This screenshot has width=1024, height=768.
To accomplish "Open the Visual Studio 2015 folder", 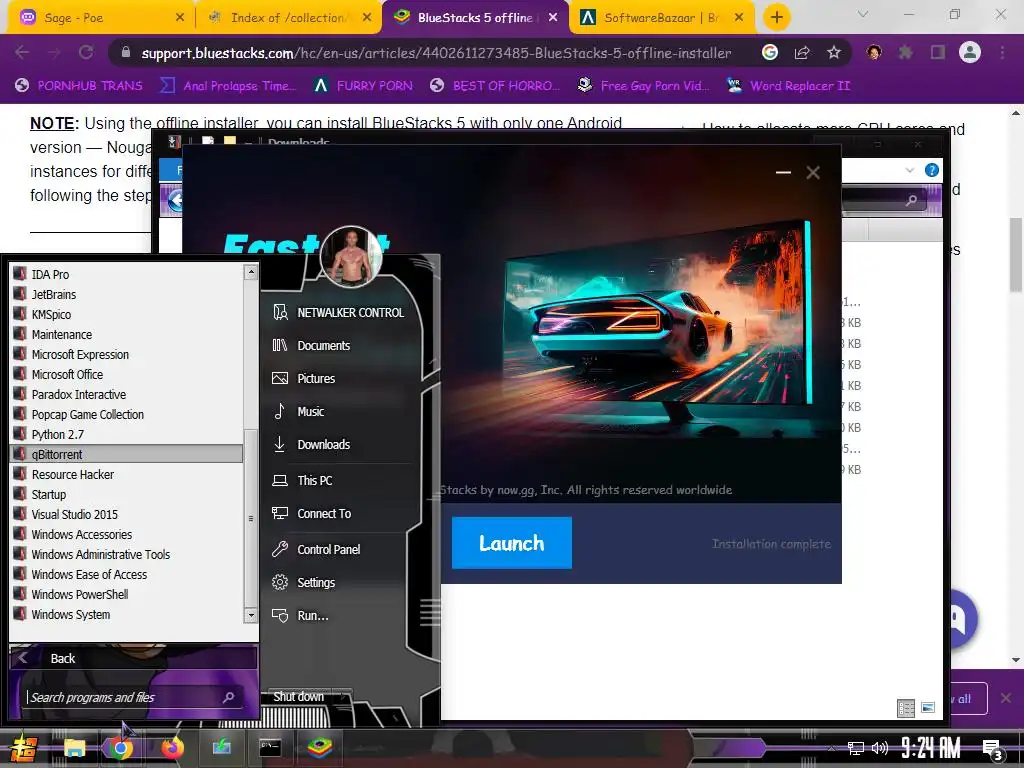I will coord(126,515).
